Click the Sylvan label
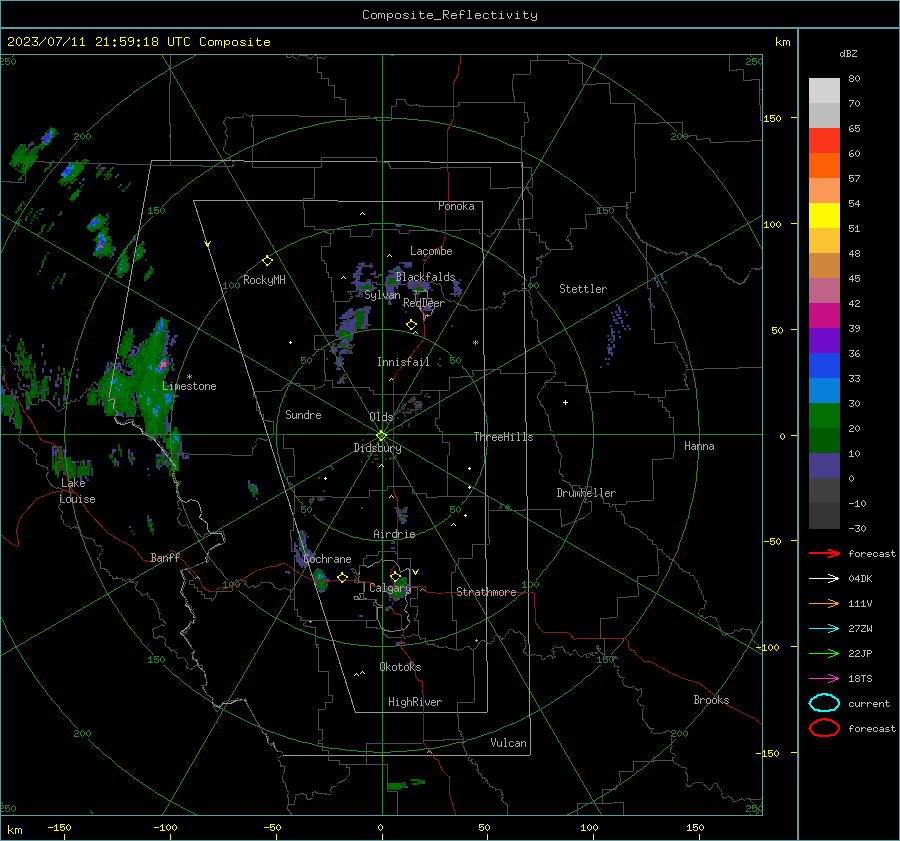900x841 pixels. point(382,295)
